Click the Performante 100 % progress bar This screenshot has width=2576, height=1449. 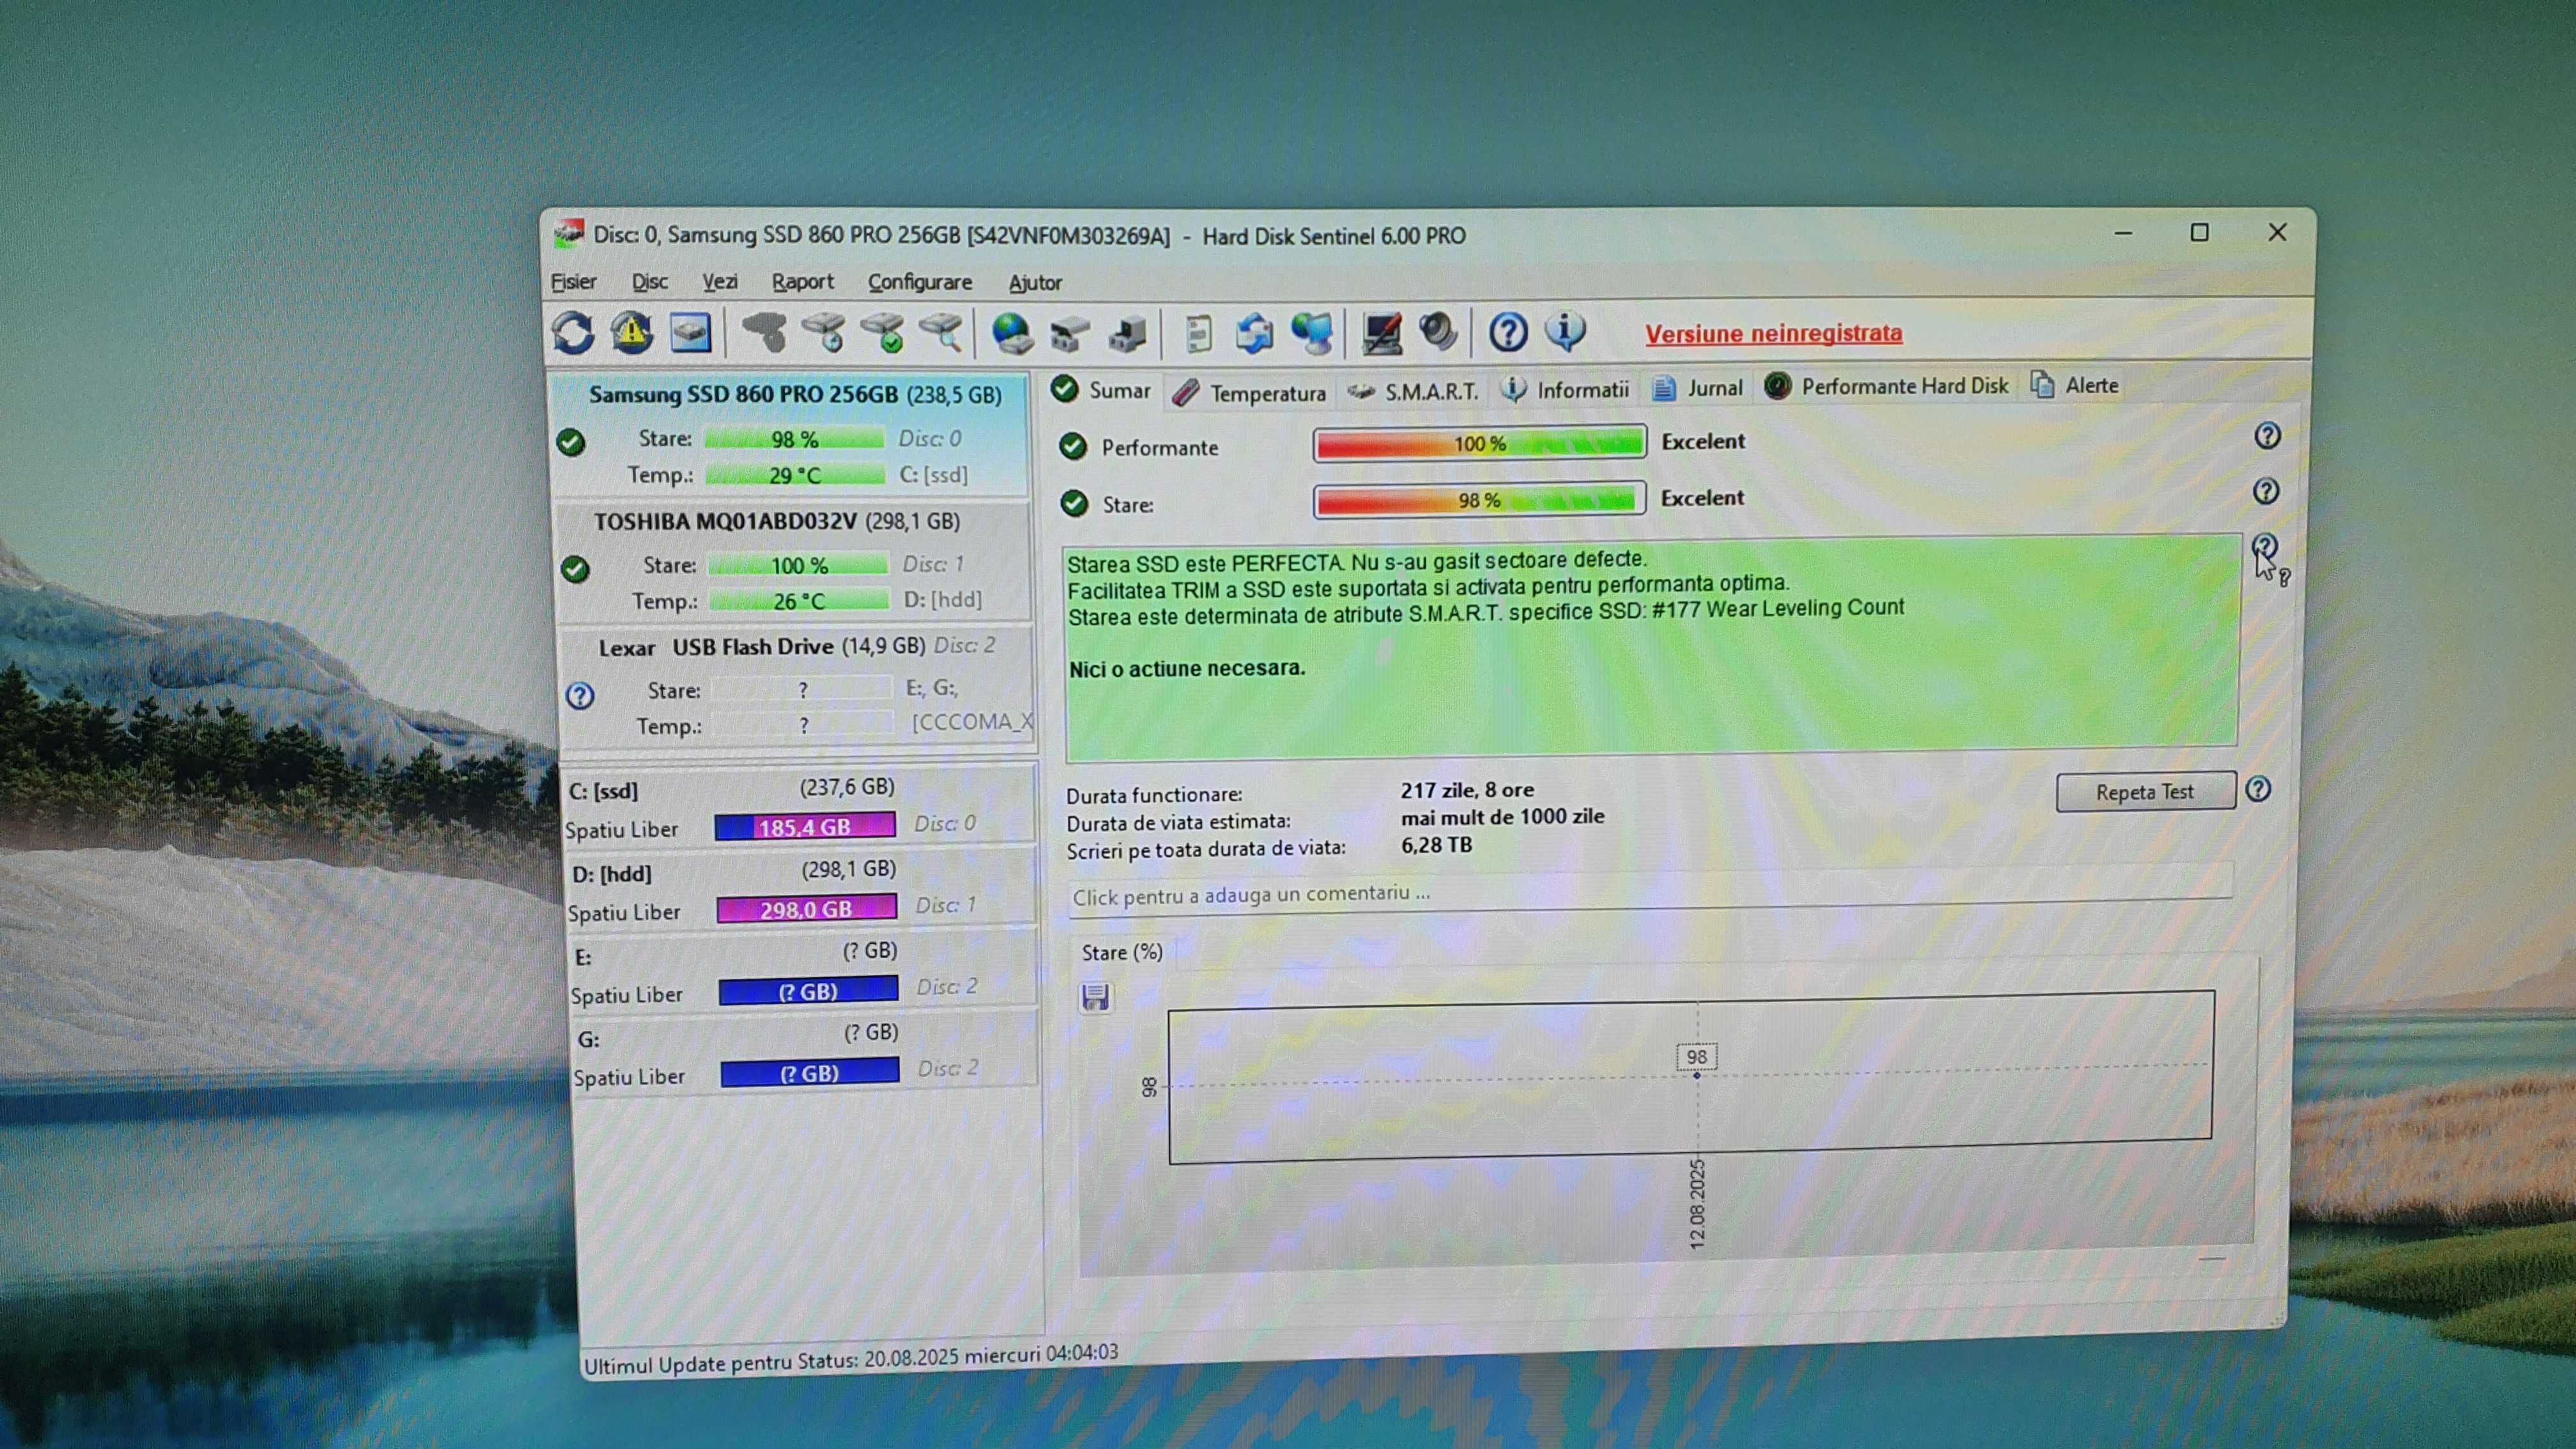coord(1480,443)
